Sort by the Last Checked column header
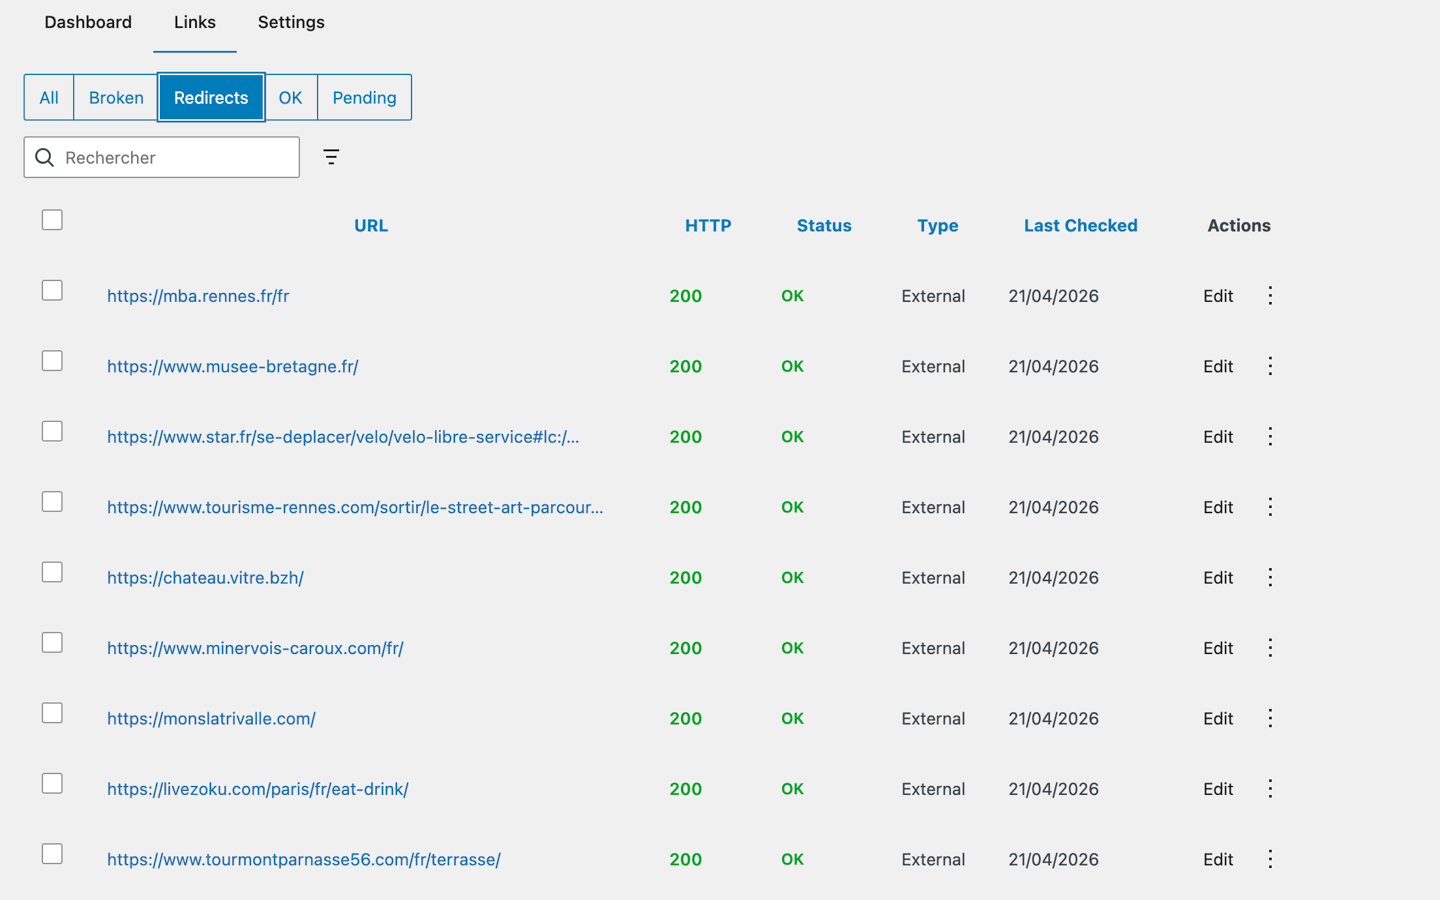1440x900 pixels. pyautogui.click(x=1080, y=225)
